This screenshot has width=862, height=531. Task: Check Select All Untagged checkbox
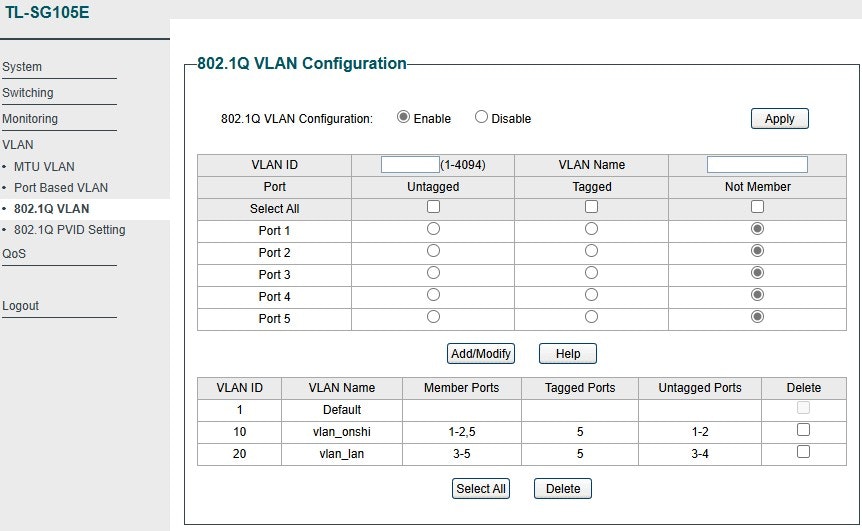click(x=433, y=207)
